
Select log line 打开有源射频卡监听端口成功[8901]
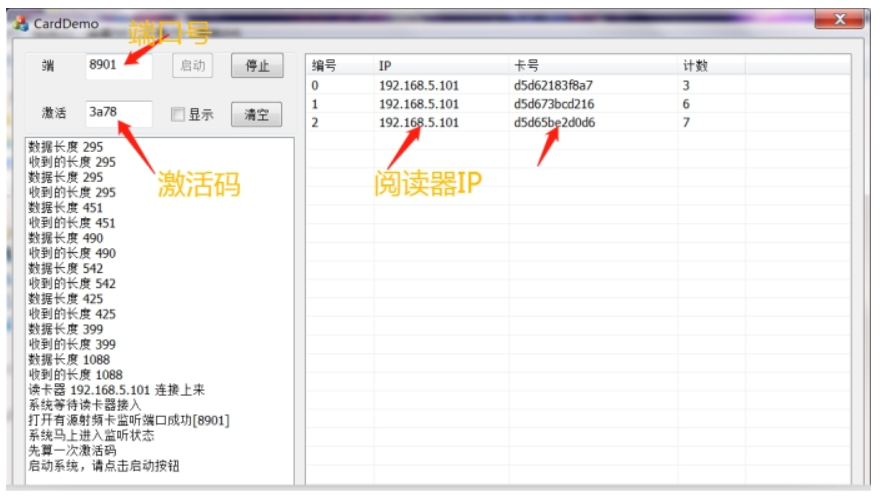(129, 420)
